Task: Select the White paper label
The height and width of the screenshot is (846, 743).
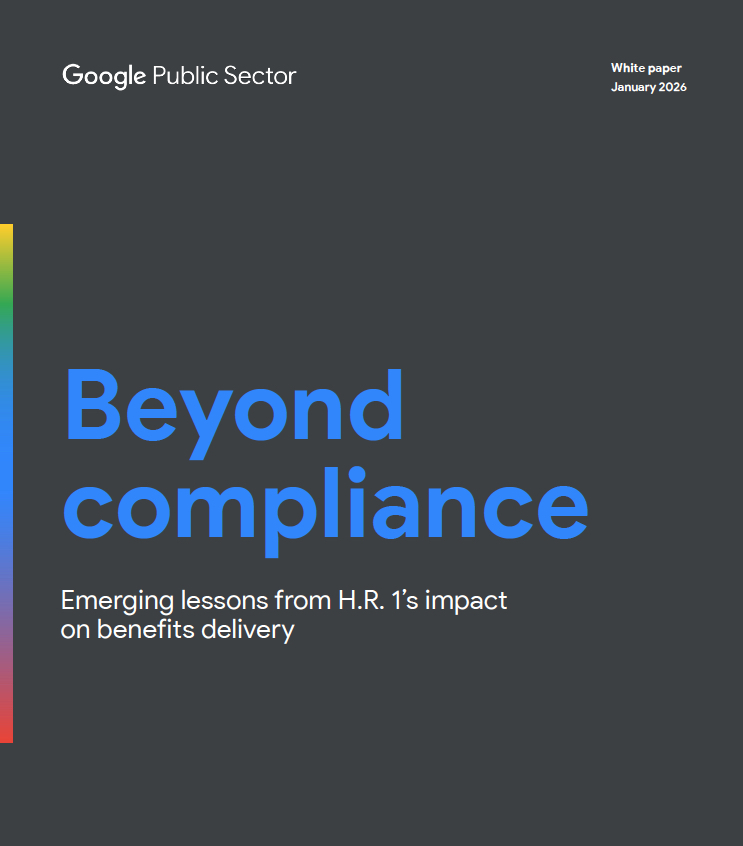Action: pyautogui.click(x=646, y=68)
